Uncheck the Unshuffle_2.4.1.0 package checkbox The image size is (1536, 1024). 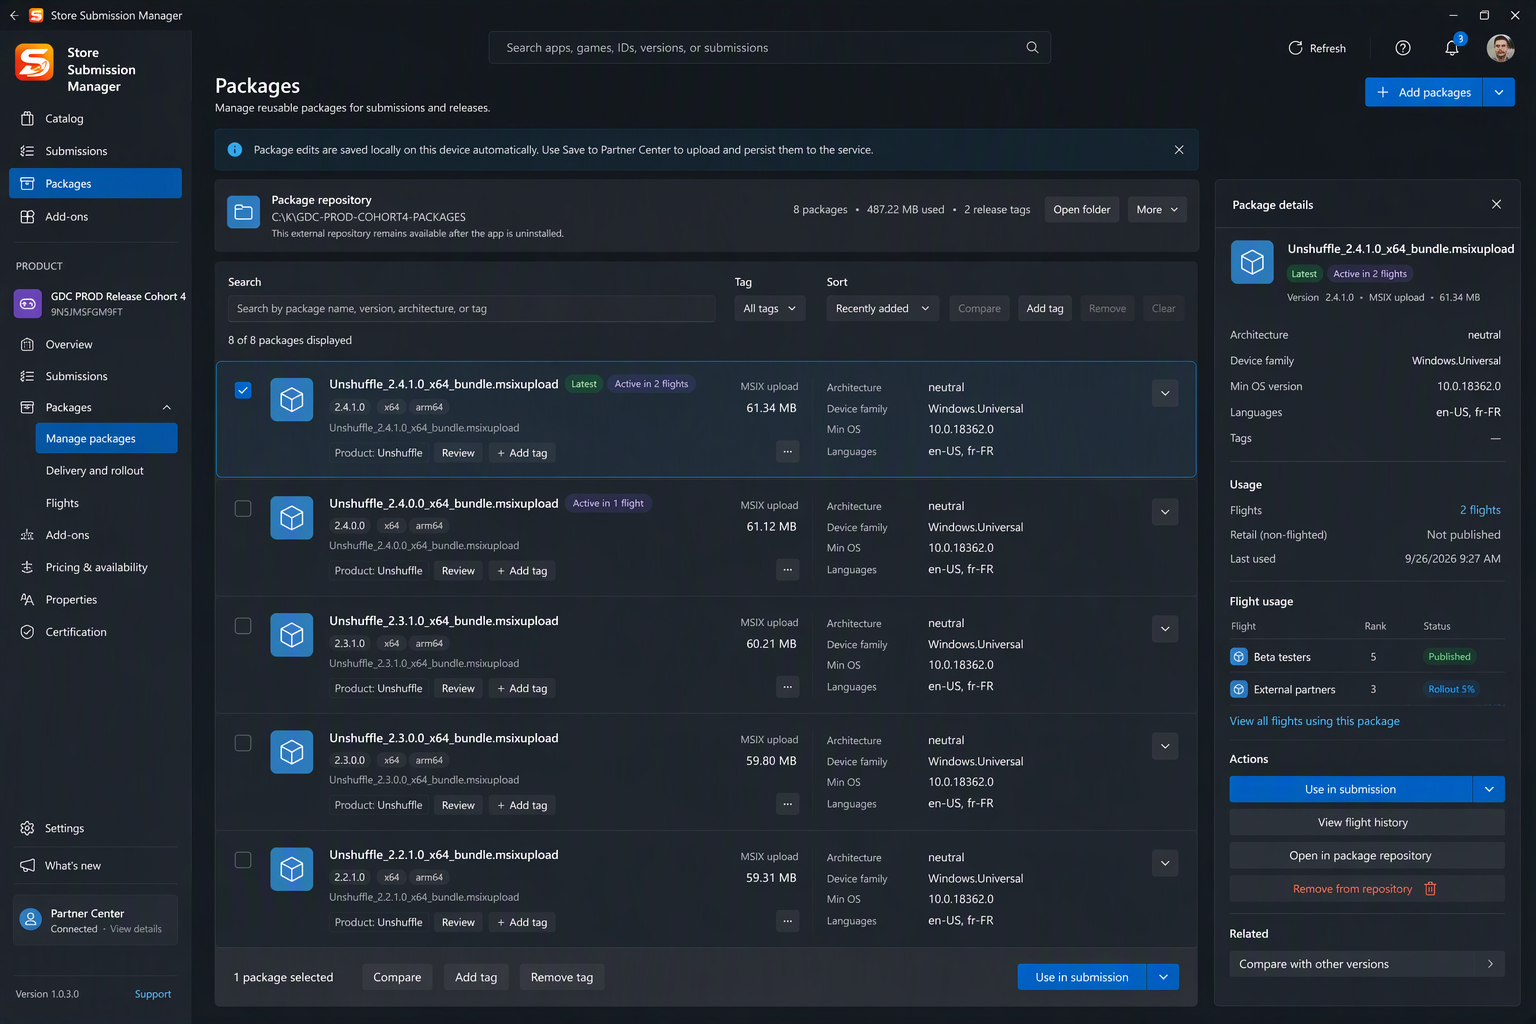click(x=243, y=390)
